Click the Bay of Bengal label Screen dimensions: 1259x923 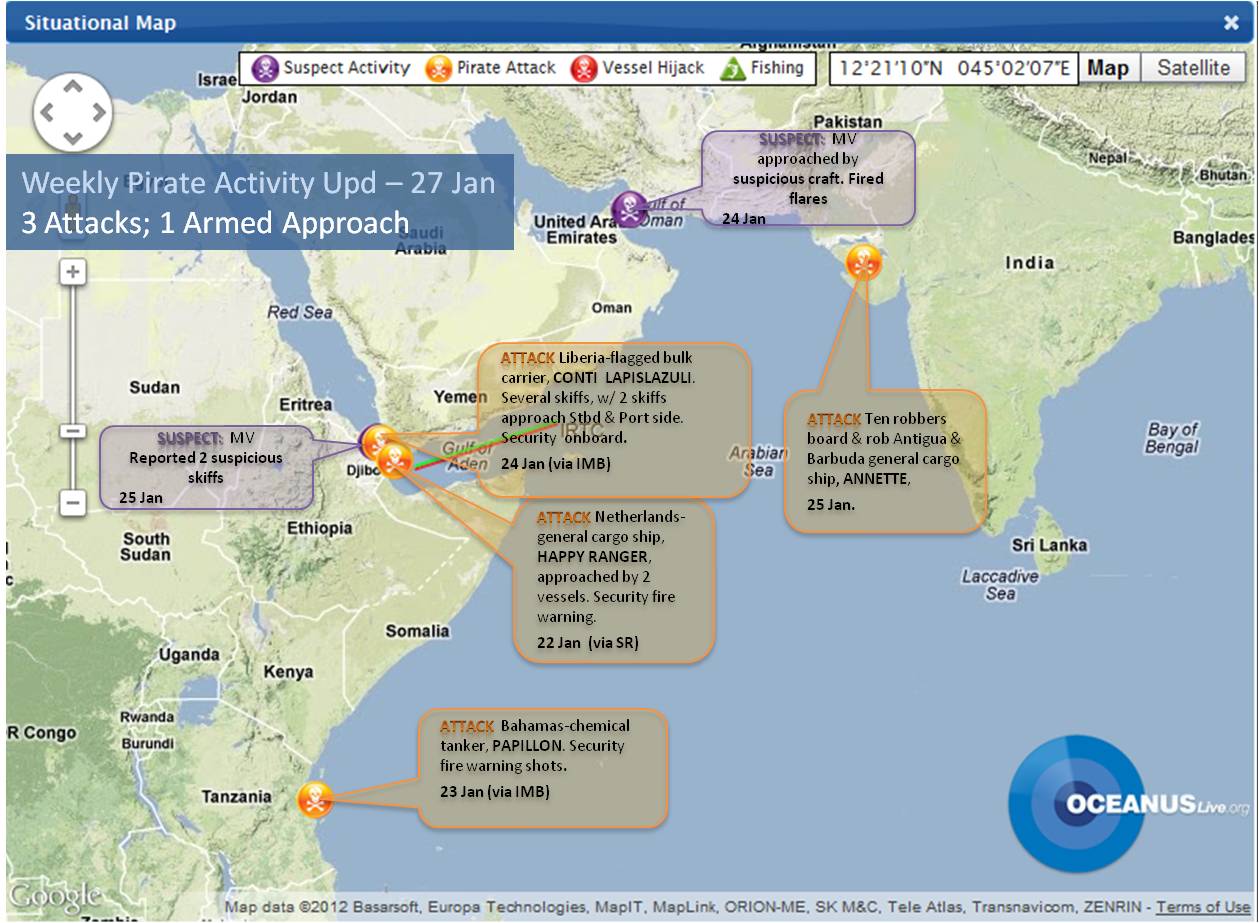1172,438
